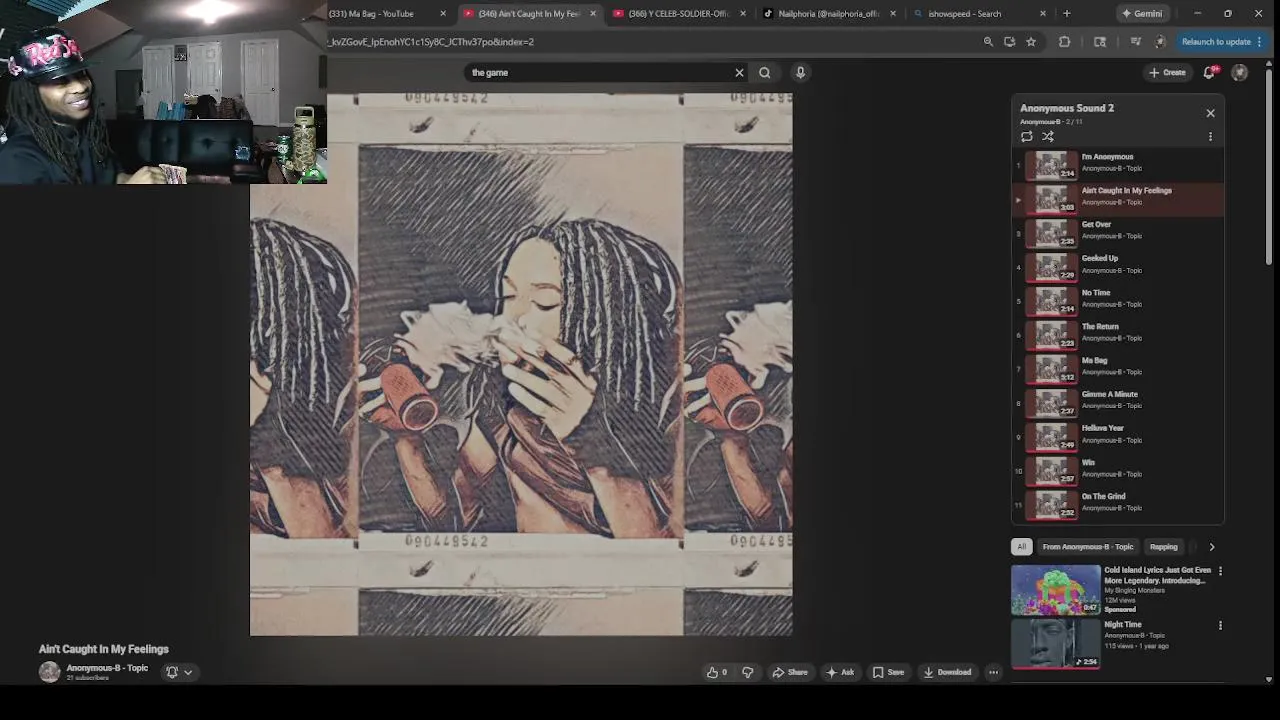The width and height of the screenshot is (1280, 720).
Task: Open Anonymous-B Topic channel avatar
Action: coord(49,672)
